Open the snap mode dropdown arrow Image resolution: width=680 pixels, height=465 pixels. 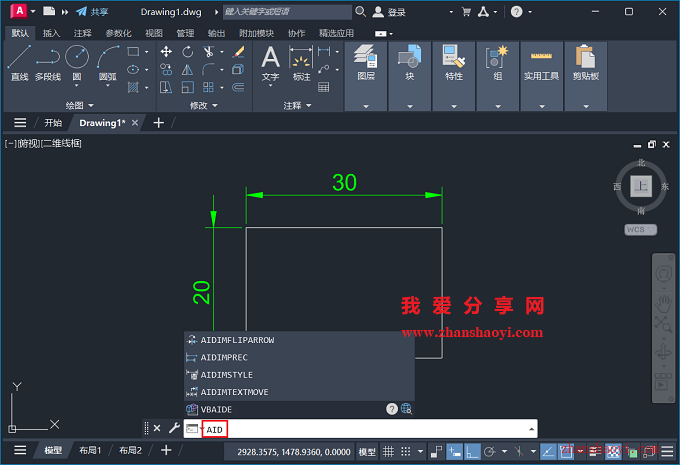(420, 452)
